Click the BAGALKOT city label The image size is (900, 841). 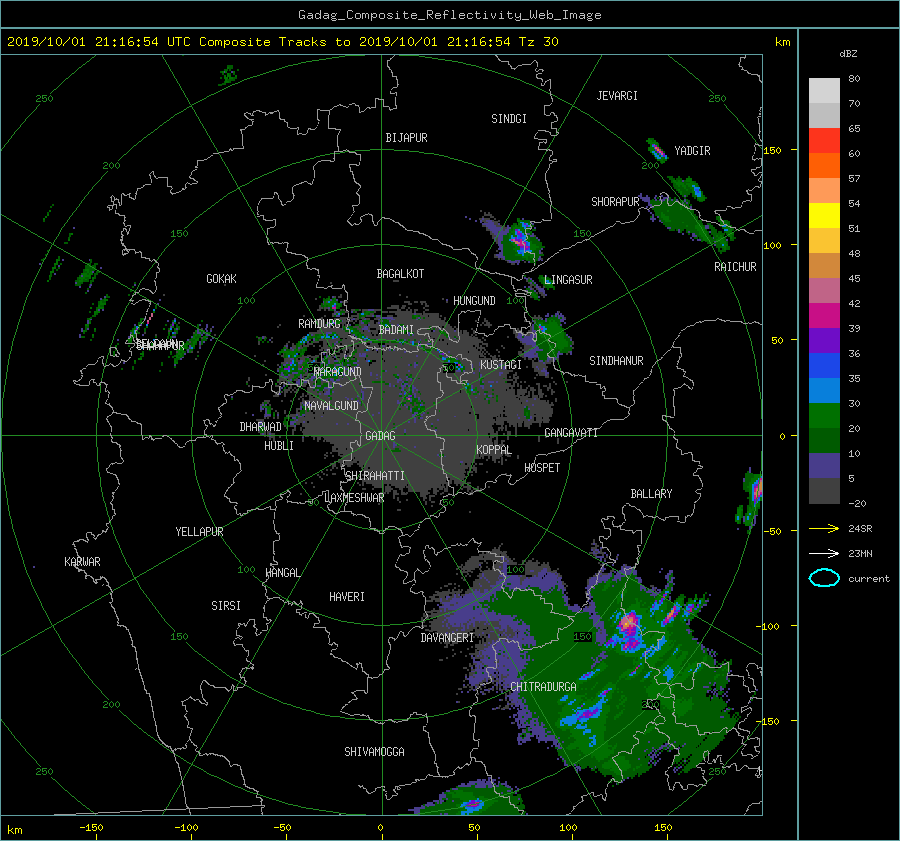[400, 274]
